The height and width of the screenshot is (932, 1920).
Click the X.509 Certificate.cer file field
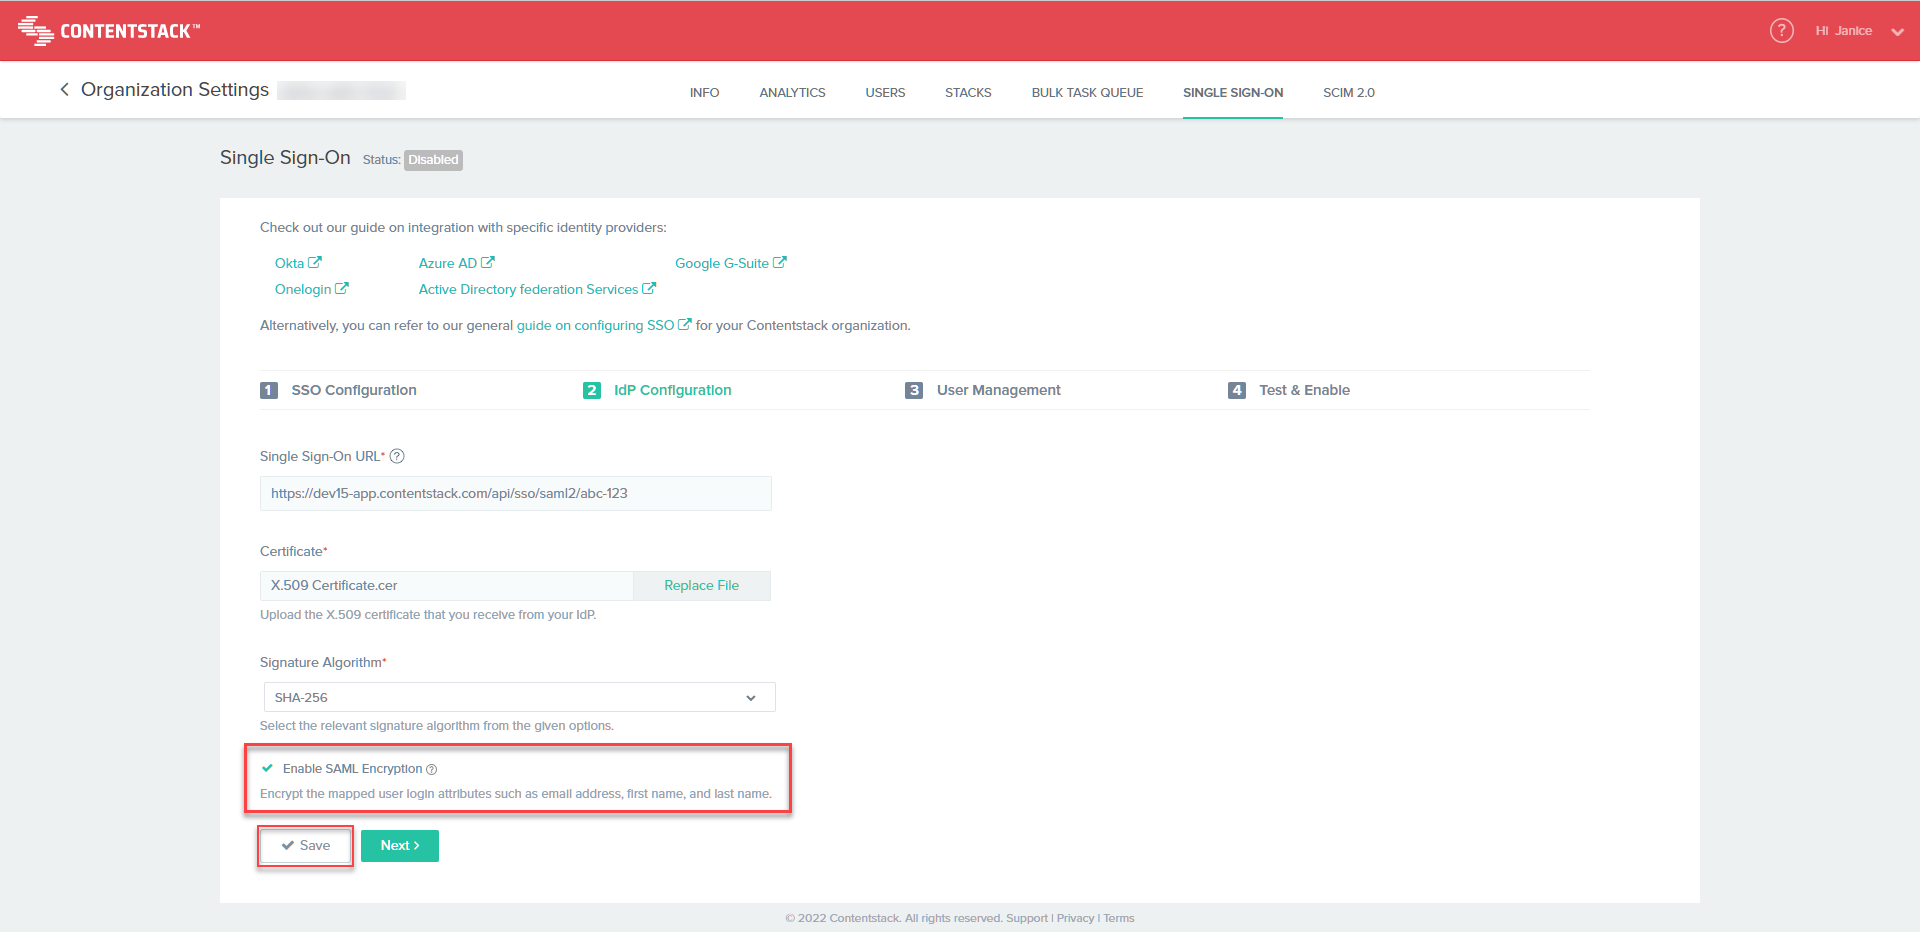pos(447,586)
